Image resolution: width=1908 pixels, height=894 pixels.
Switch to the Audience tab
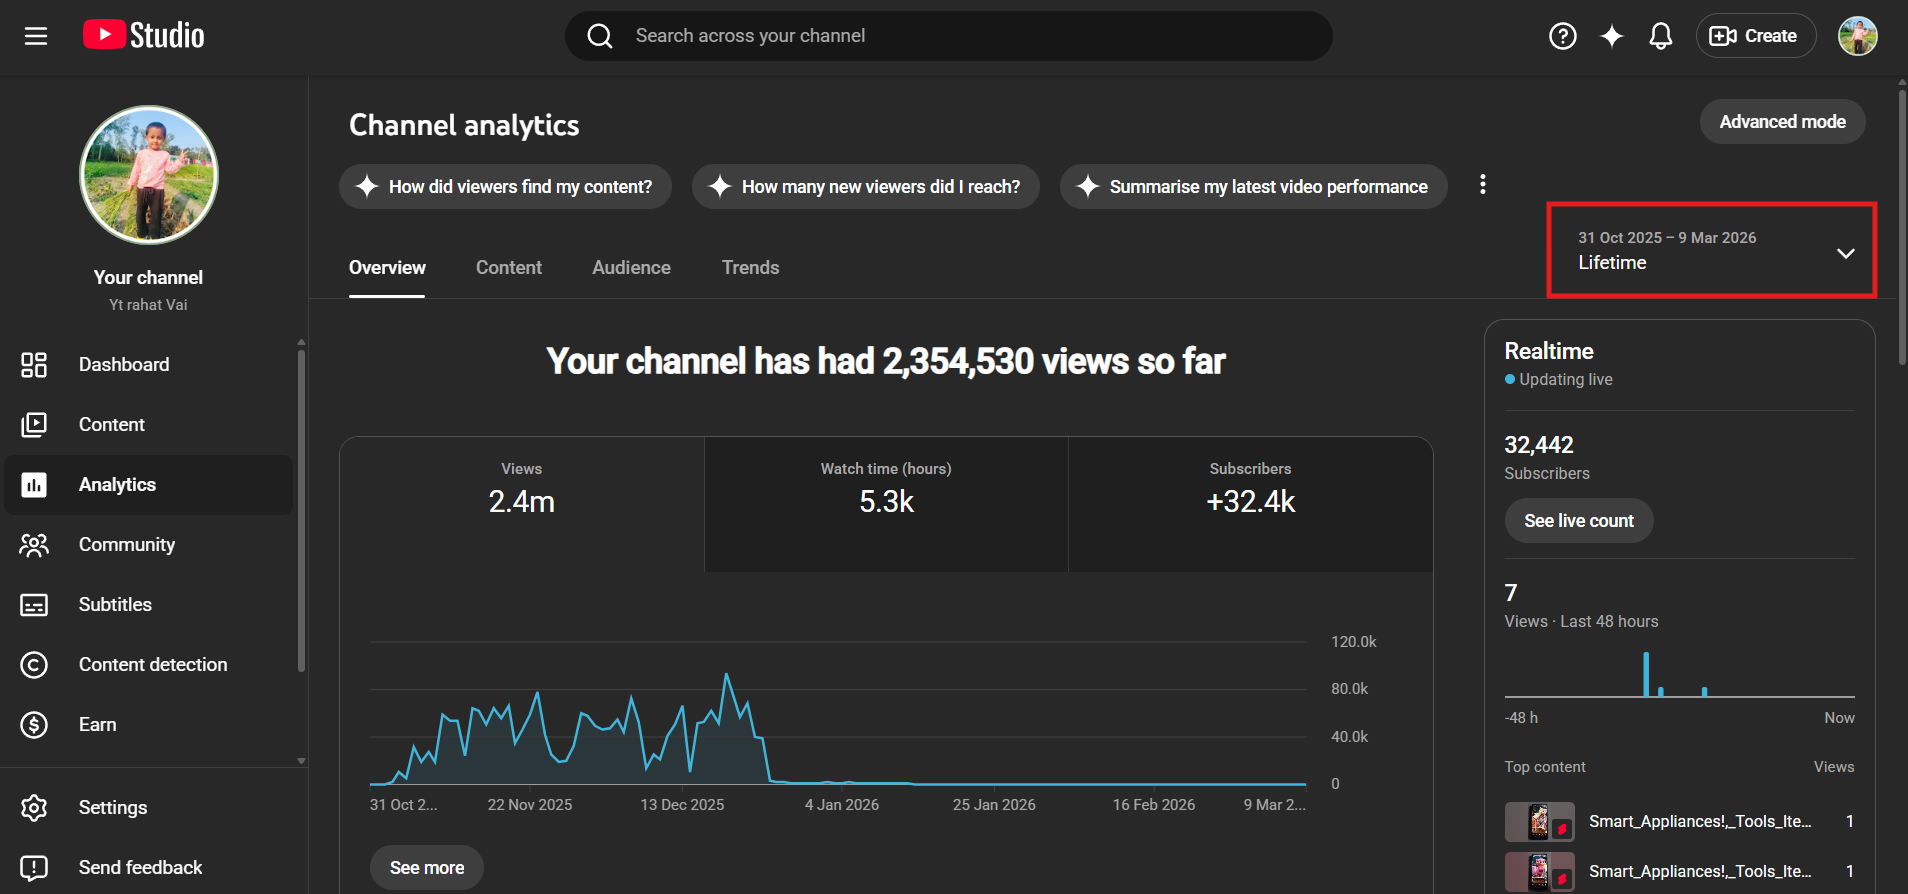tap(631, 268)
